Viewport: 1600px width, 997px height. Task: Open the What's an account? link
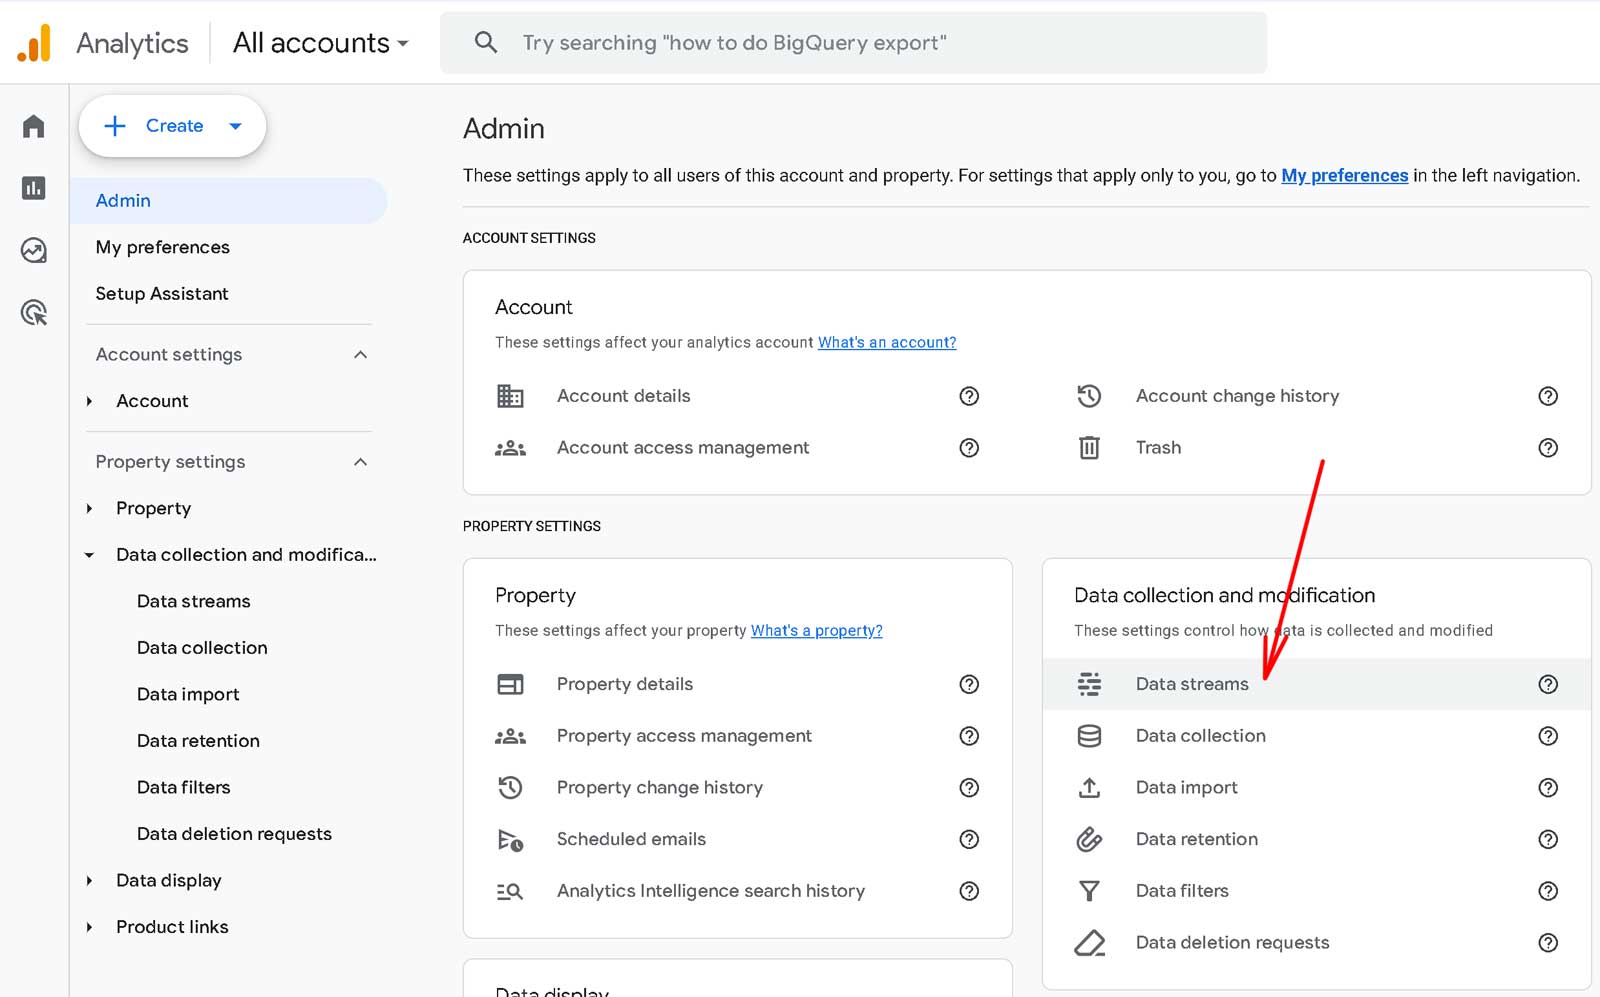(x=887, y=342)
